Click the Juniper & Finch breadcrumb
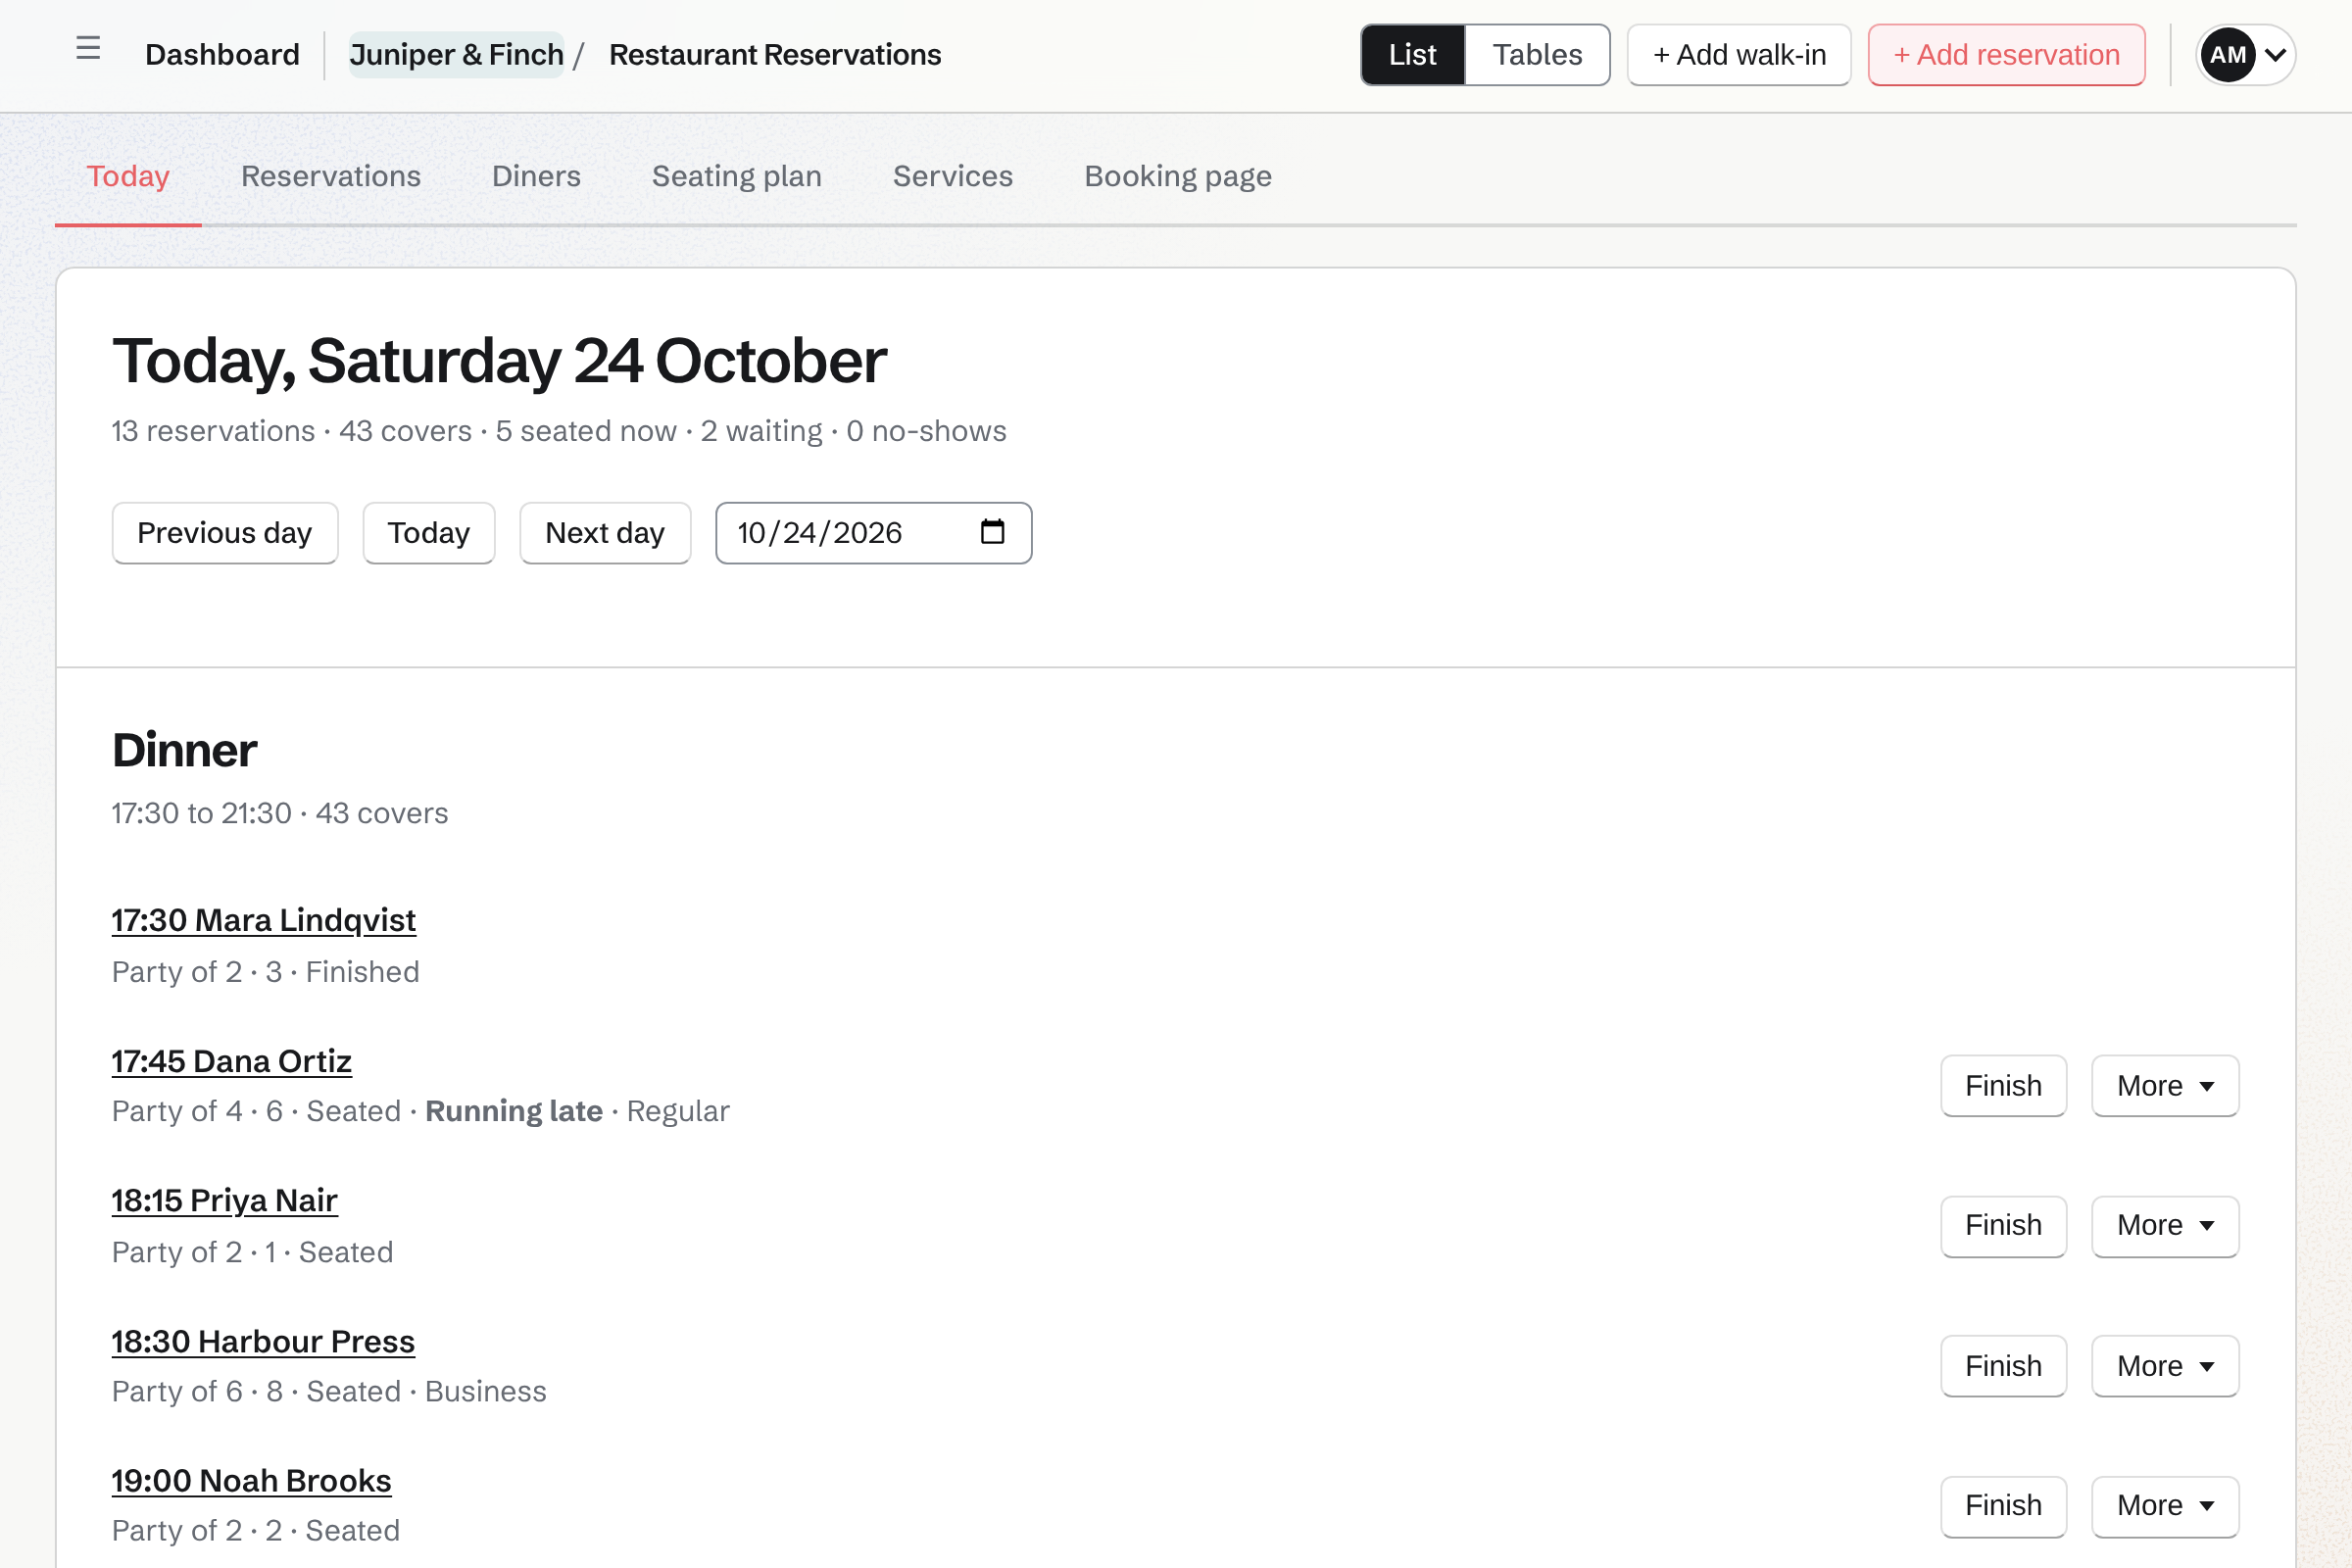The image size is (2352, 1568). tap(456, 55)
